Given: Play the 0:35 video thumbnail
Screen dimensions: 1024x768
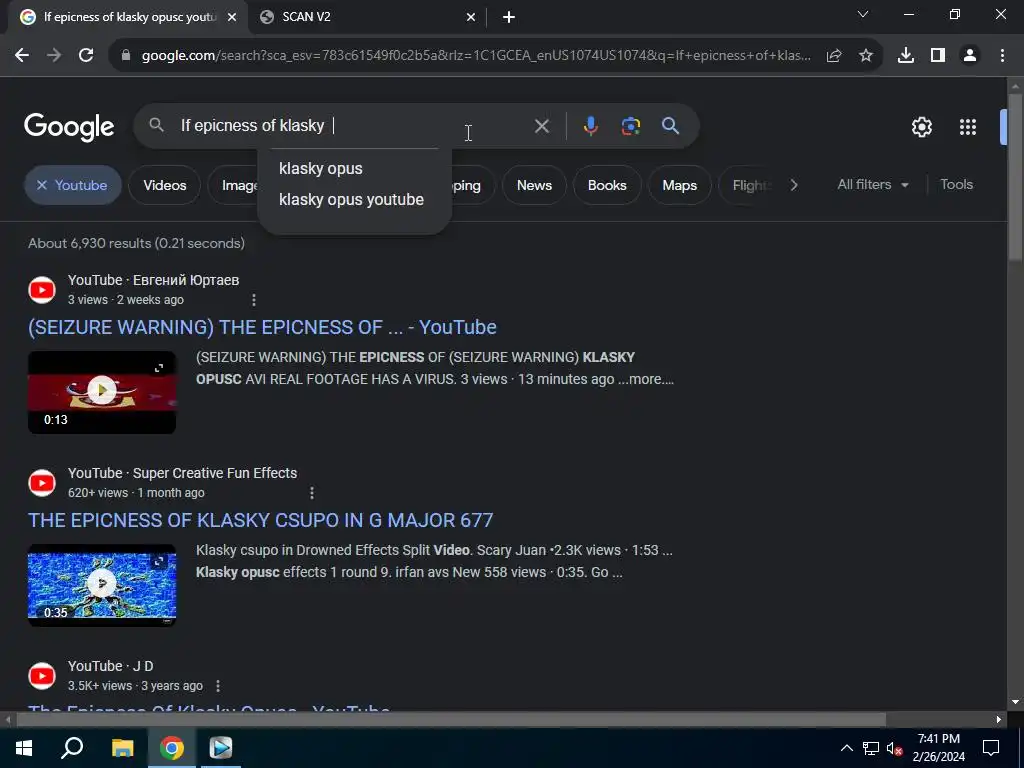Looking at the screenshot, I should tap(102, 585).
